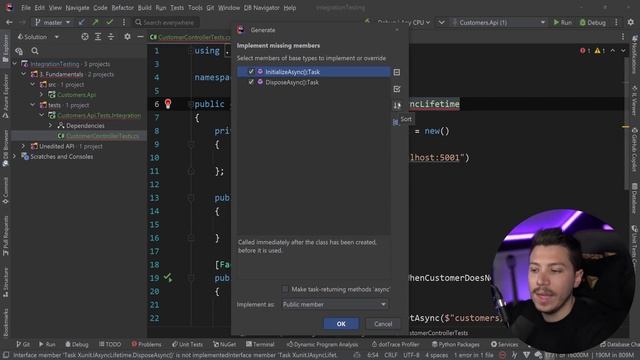The image size is (640, 360).
Task: Cancel the Generate dialog
Action: [x=382, y=324]
